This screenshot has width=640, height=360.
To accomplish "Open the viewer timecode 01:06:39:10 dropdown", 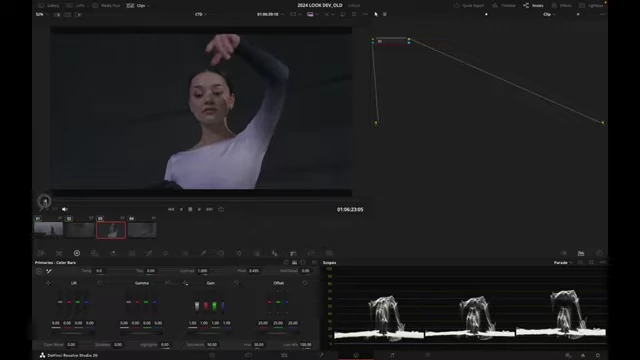I will click(x=270, y=14).
